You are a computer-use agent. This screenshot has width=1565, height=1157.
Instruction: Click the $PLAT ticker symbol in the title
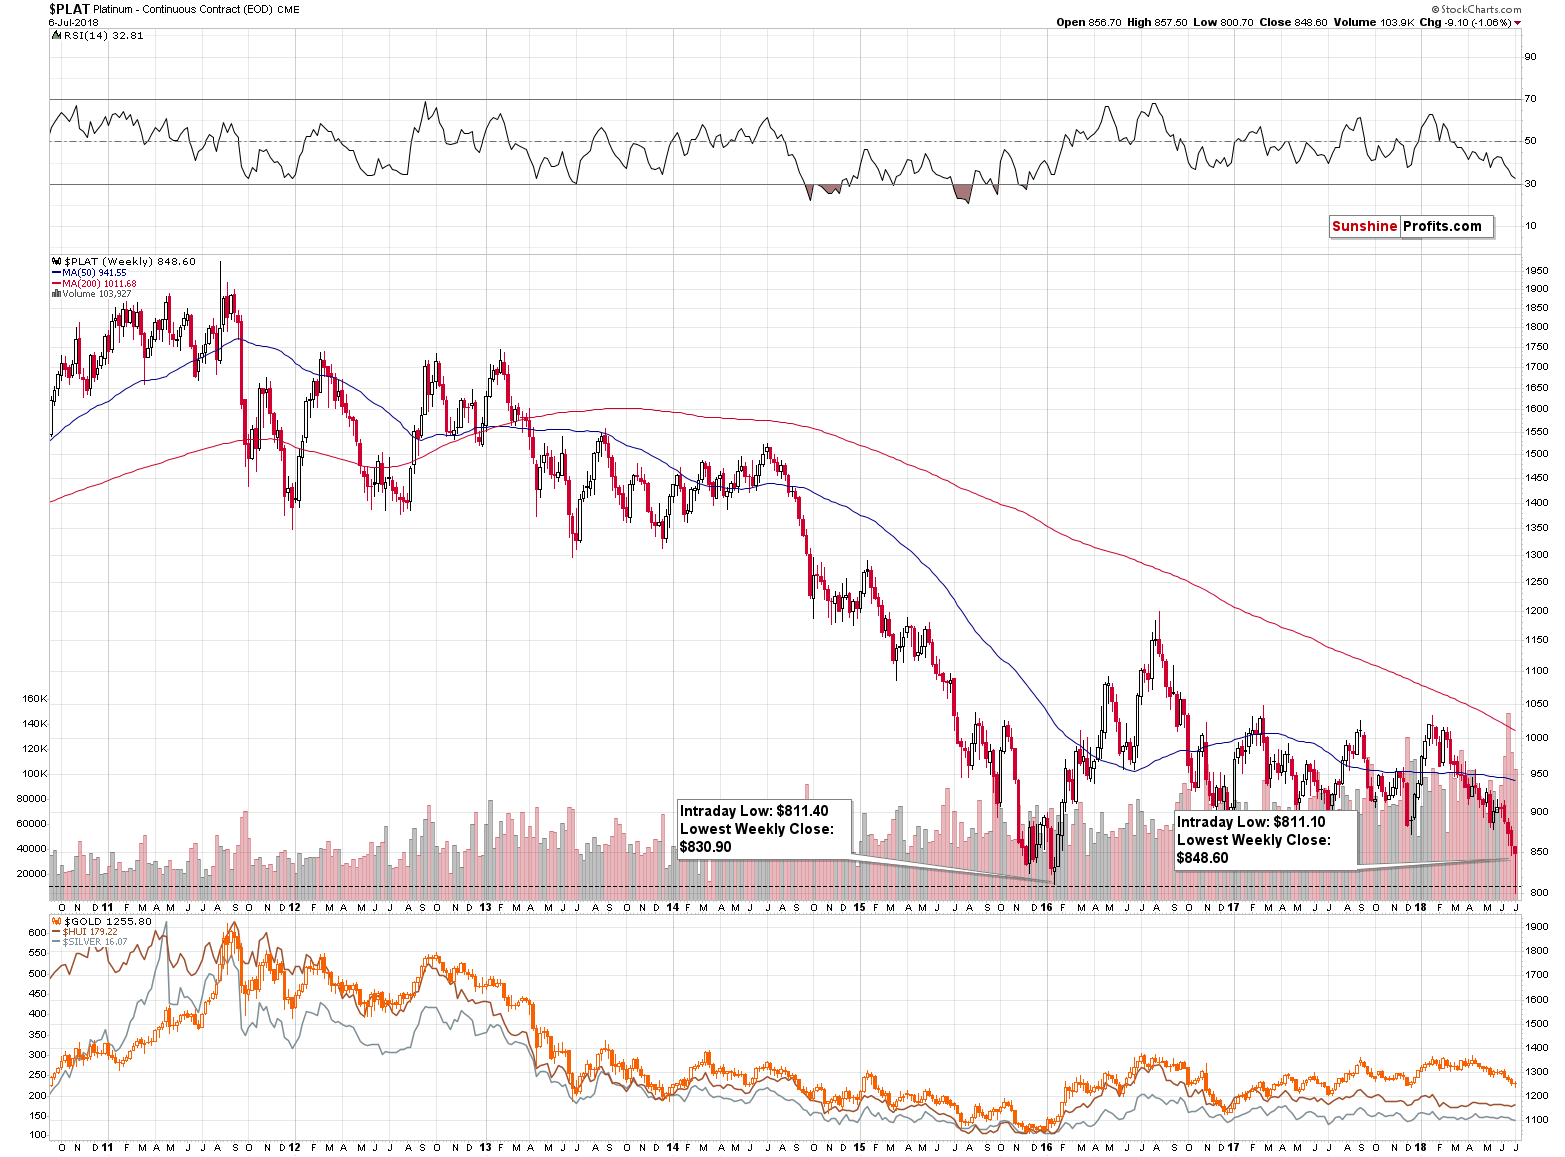pyautogui.click(x=69, y=9)
